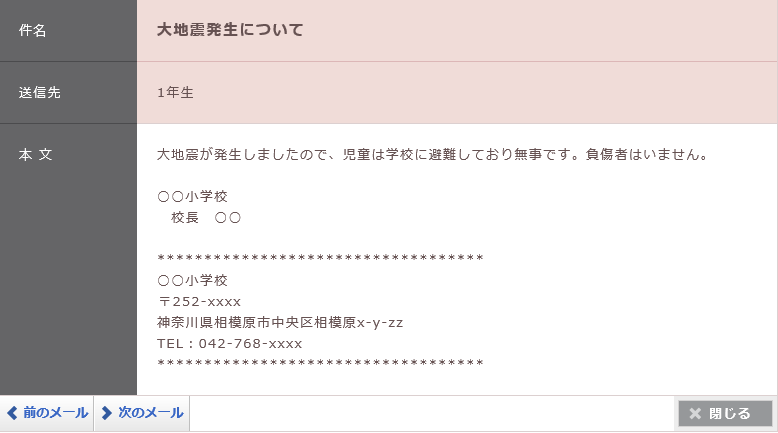Viewport: 778px width, 433px height.
Task: Click the right chevron icon for next mail
Action: click(x=106, y=413)
